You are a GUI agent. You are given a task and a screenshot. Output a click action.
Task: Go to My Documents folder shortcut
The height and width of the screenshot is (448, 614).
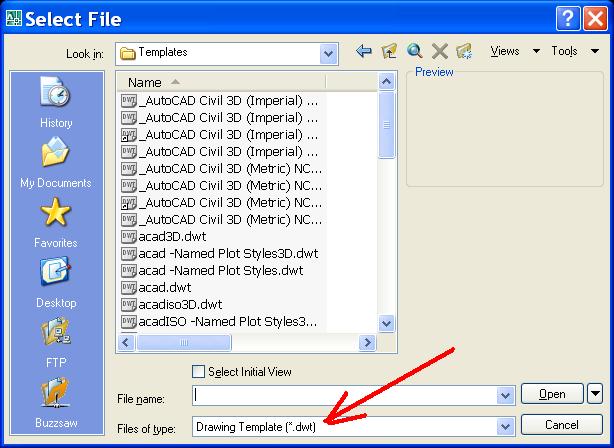(x=56, y=163)
